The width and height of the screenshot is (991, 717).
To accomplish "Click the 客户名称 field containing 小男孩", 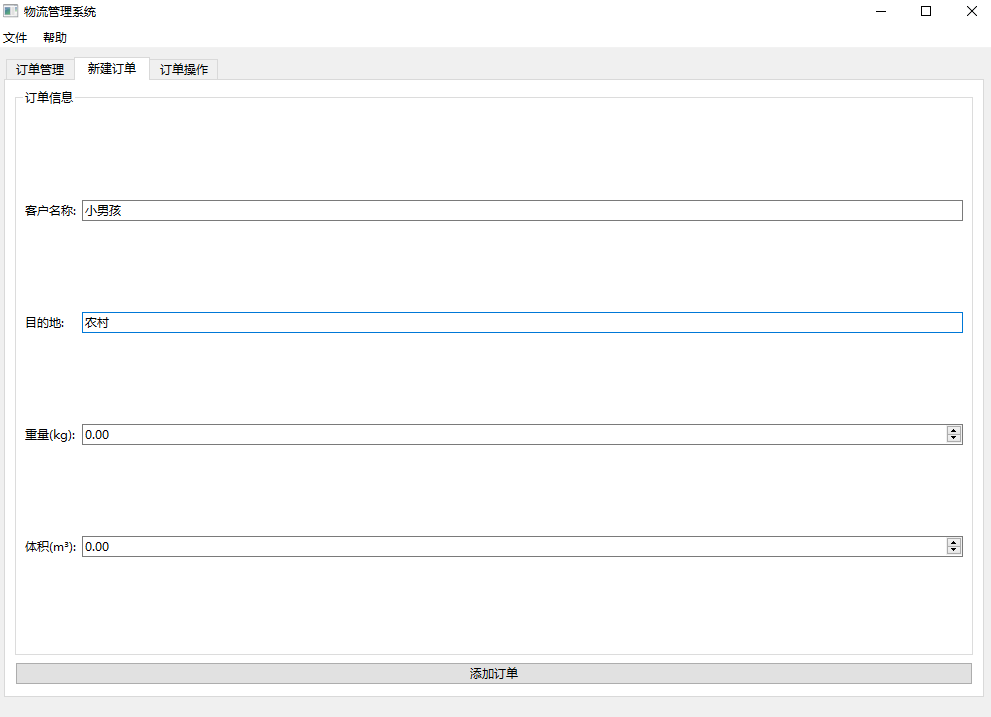I will click(520, 211).
